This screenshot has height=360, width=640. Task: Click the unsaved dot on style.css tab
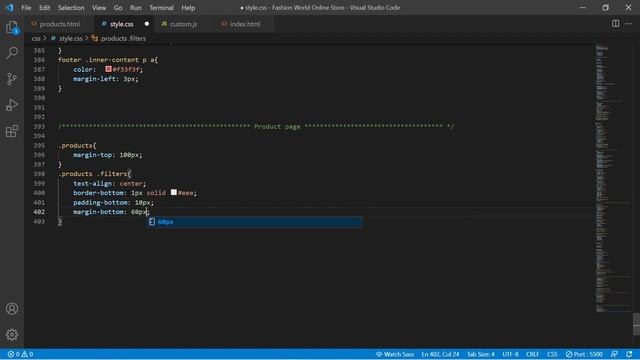[x=147, y=24]
